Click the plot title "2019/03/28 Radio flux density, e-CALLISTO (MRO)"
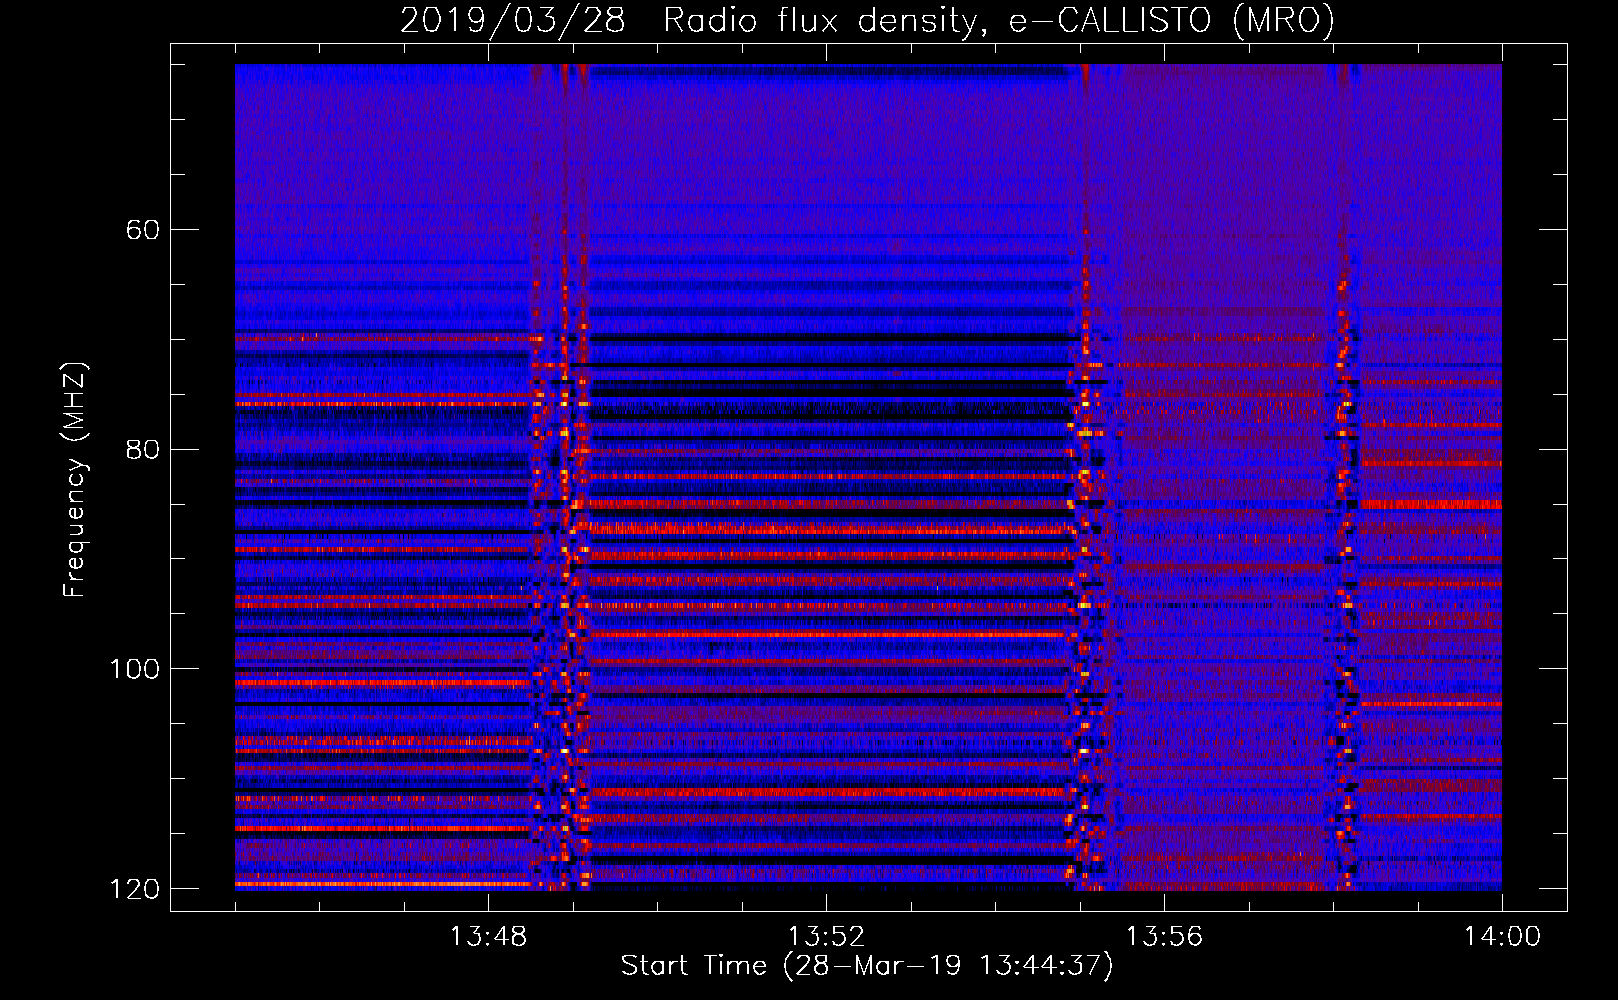1618x1000 pixels. point(867,21)
